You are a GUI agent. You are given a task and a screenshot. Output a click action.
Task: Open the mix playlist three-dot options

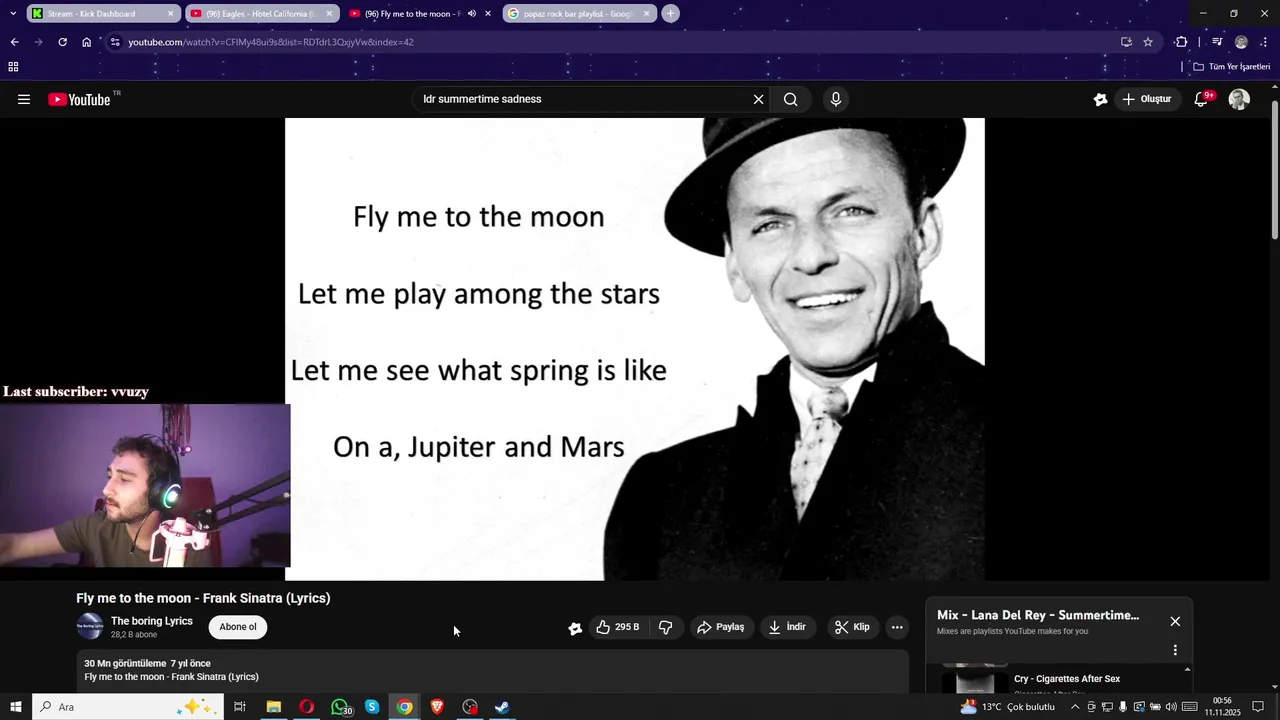1175,650
